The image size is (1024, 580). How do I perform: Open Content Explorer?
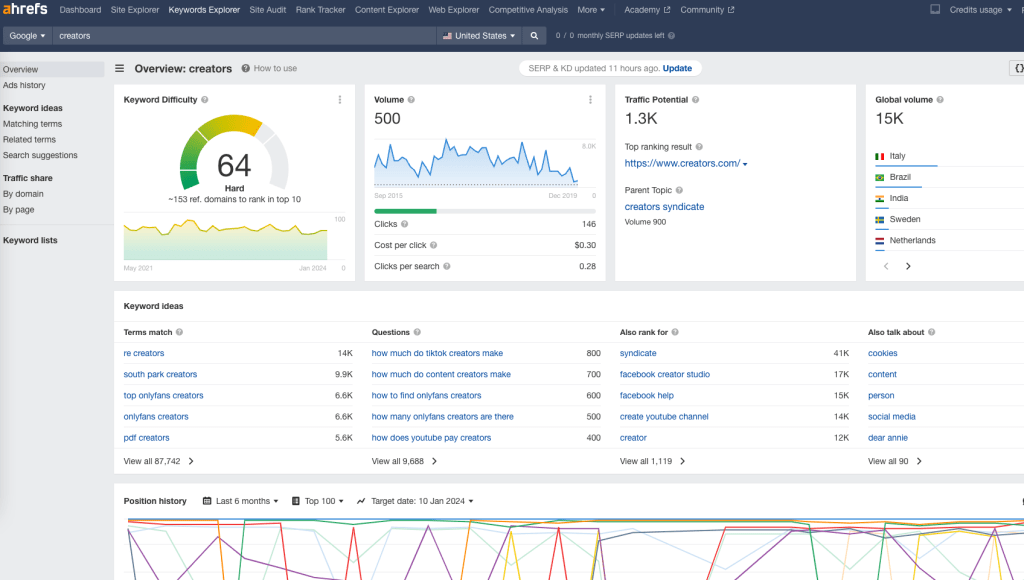[x=387, y=10]
